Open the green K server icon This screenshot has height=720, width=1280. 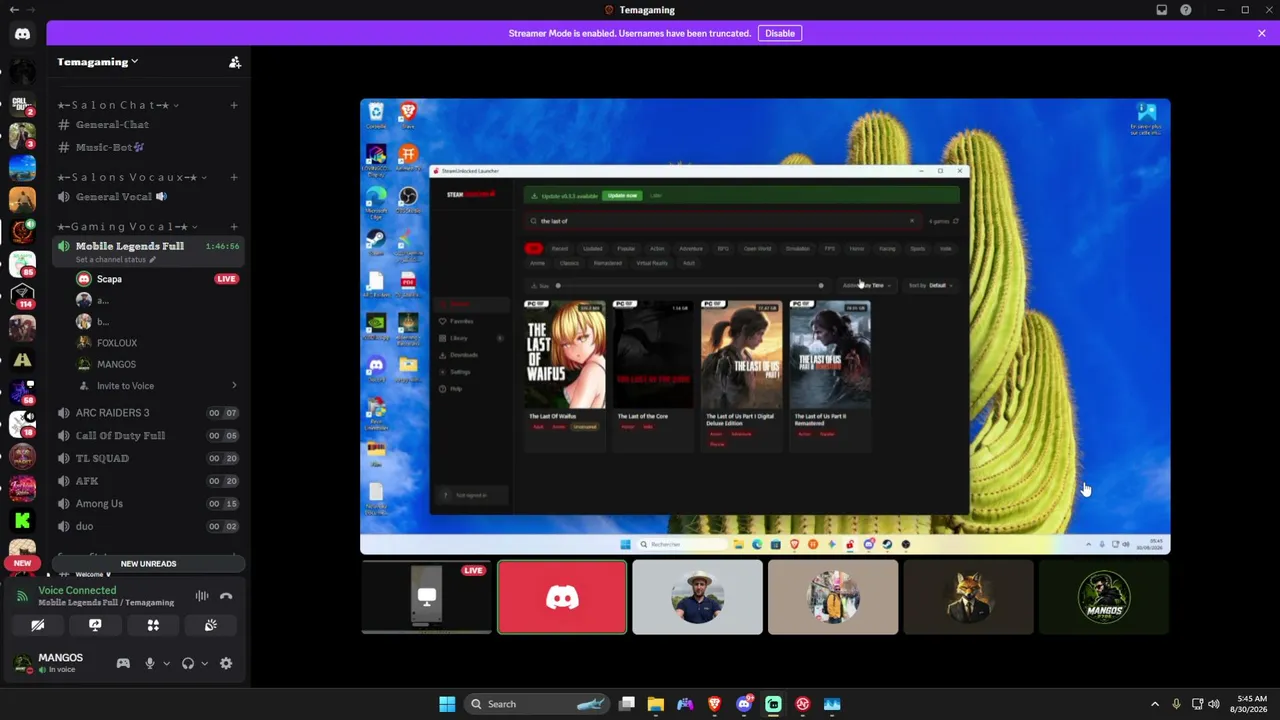pyautogui.click(x=22, y=520)
